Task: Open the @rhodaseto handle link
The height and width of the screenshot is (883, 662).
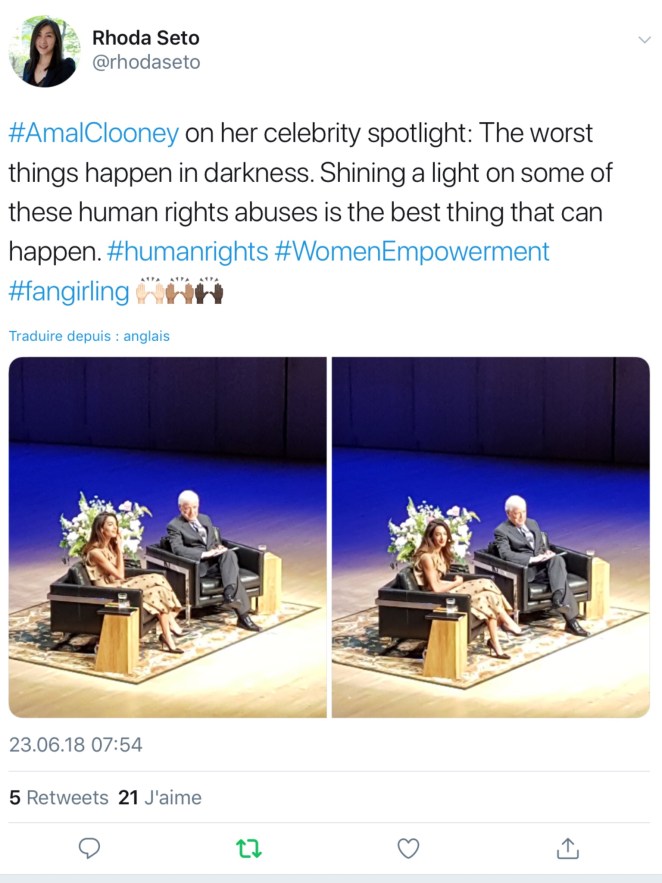Action: [x=146, y=63]
